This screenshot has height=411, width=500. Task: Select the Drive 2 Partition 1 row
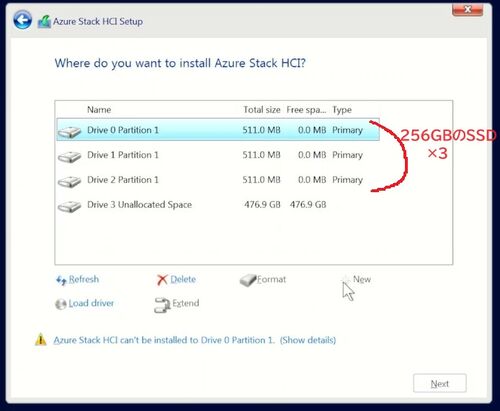218,180
